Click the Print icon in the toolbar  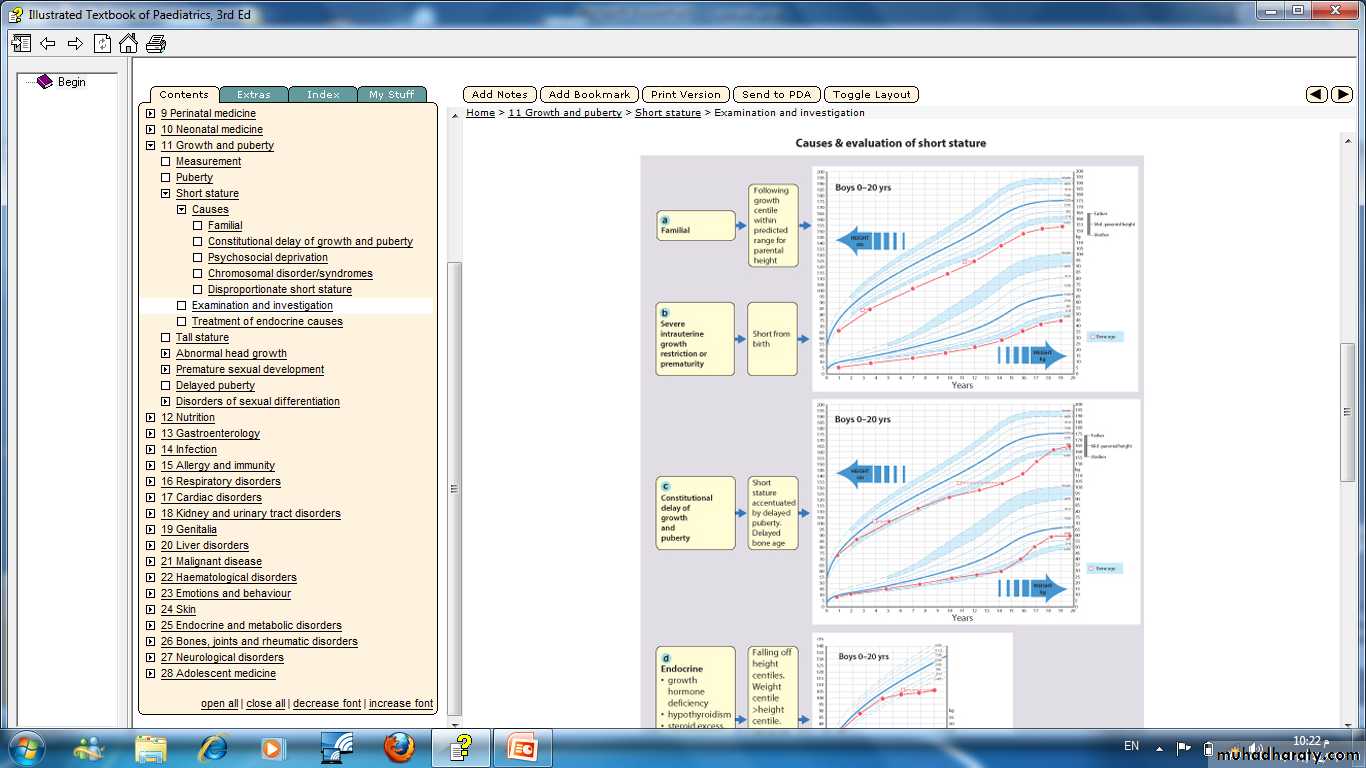click(x=156, y=43)
